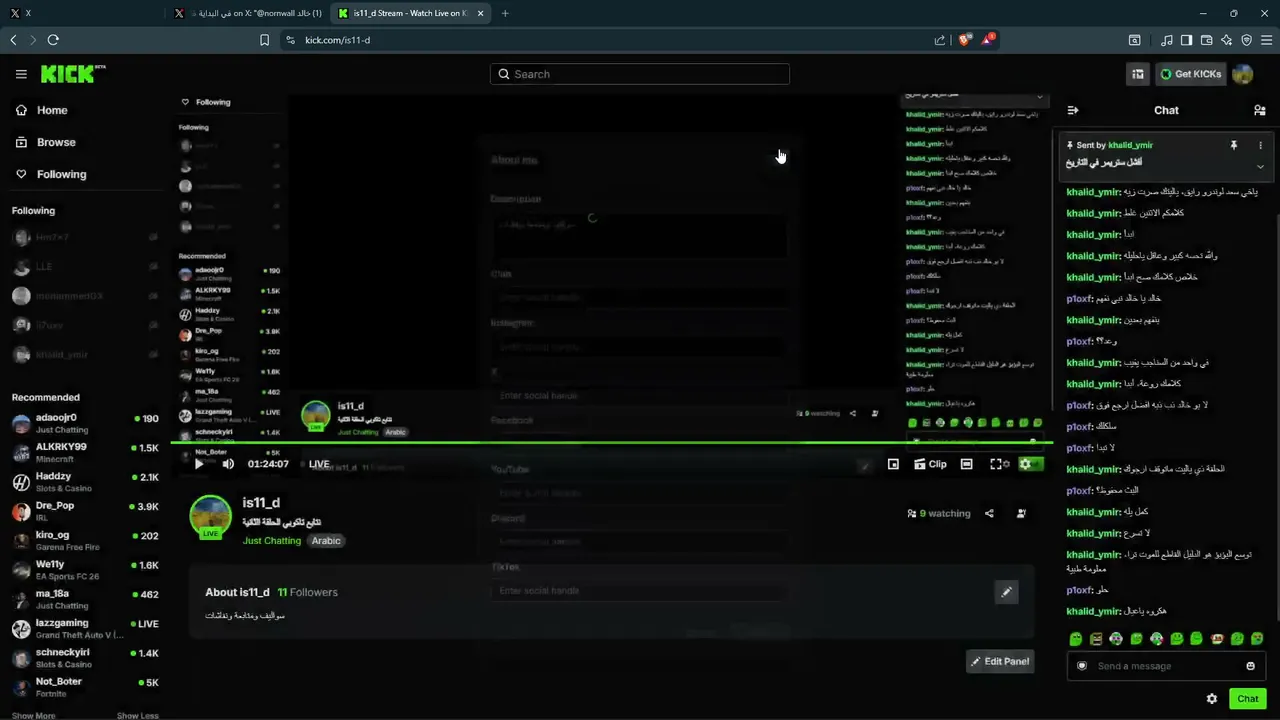Click the chat identity shield icon

(x=1081, y=666)
